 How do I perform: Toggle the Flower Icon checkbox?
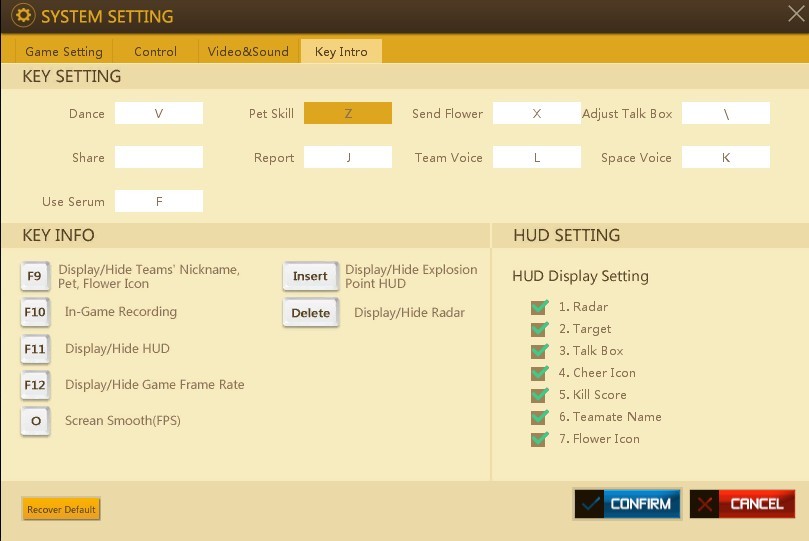(540, 439)
